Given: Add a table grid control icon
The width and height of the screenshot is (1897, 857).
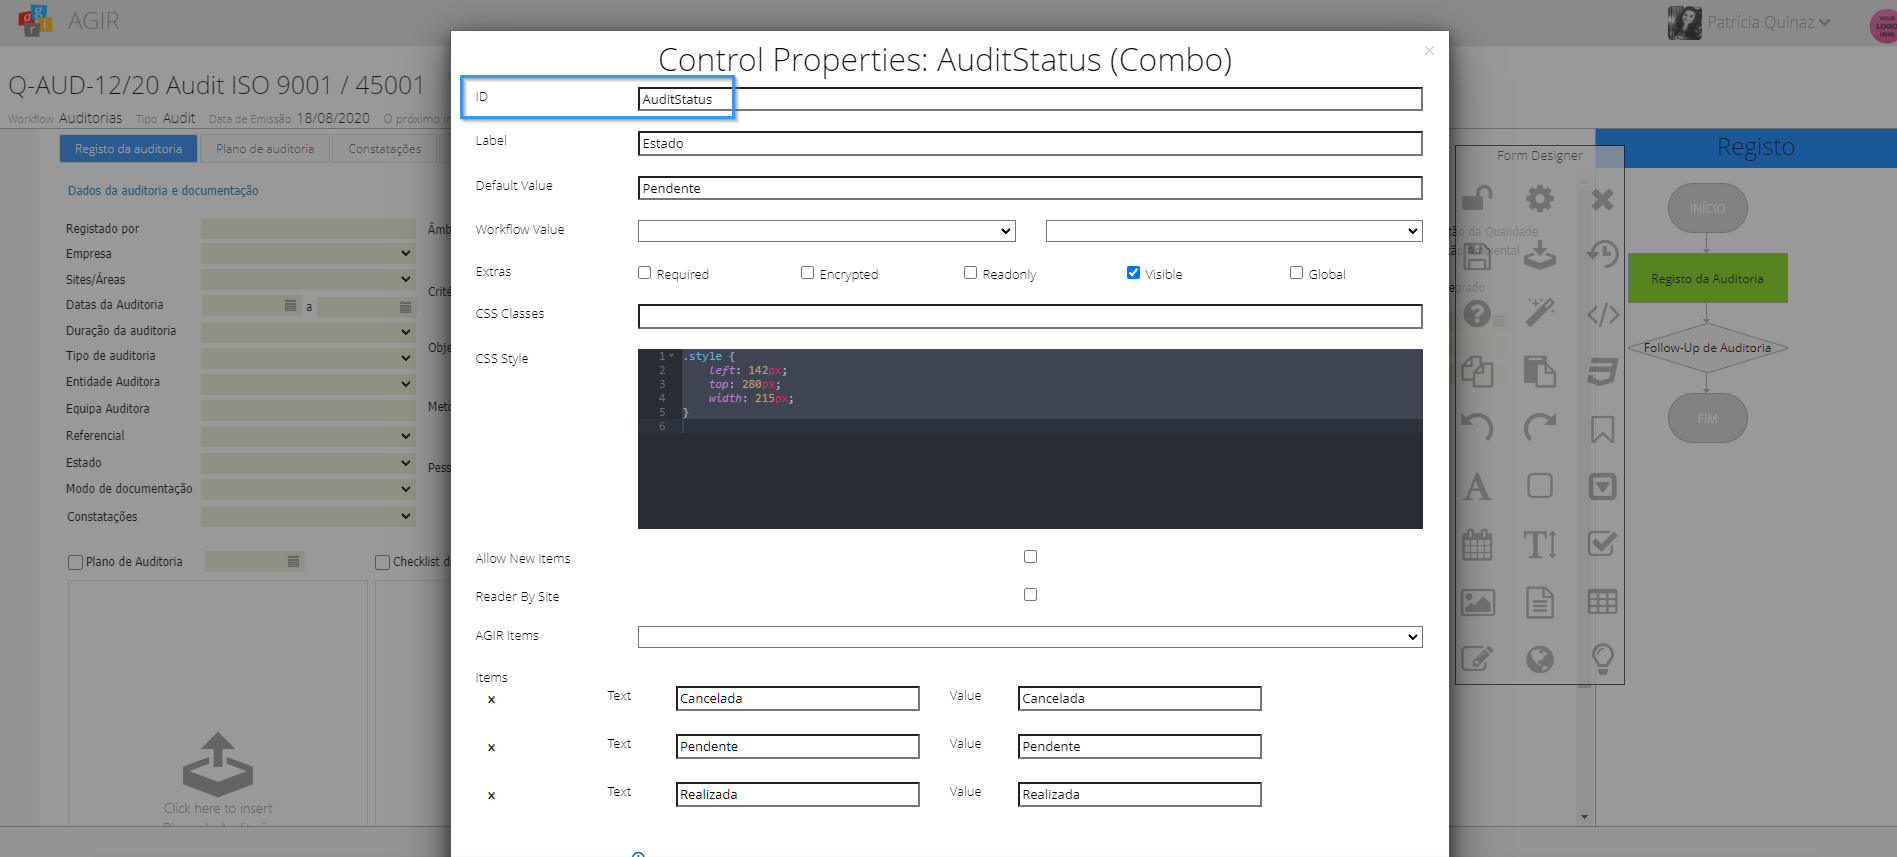Looking at the screenshot, I should point(1602,602).
